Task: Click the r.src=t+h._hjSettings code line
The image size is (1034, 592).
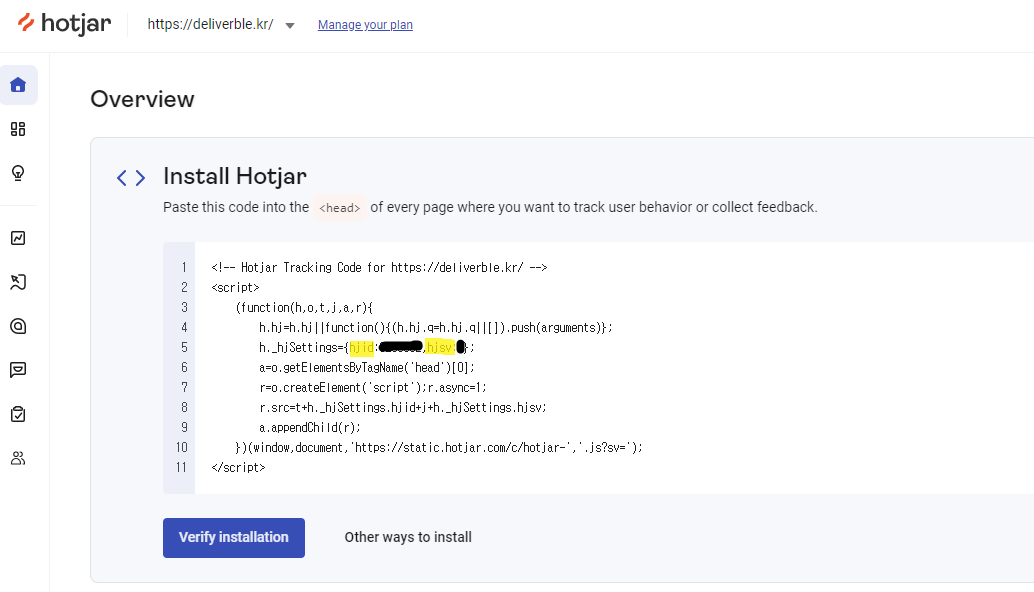Action: (x=403, y=407)
